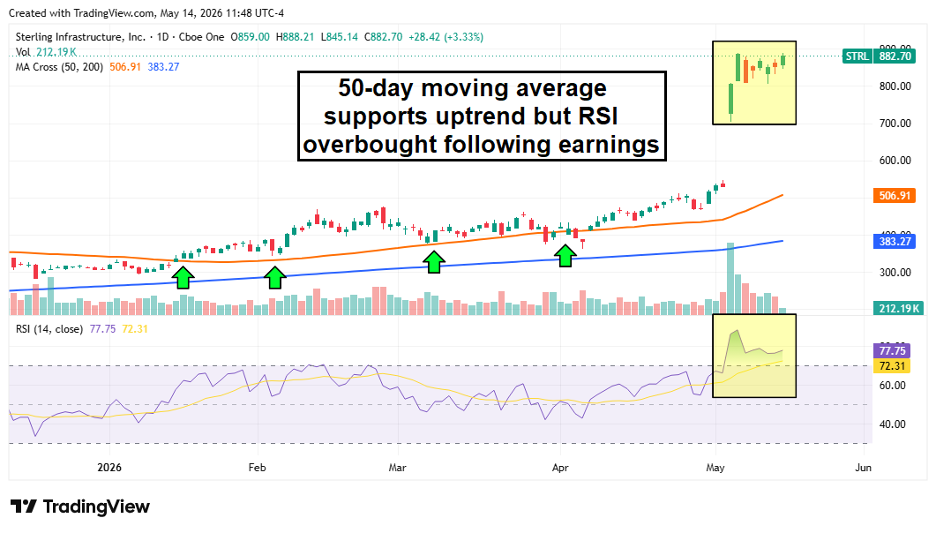Open the Sterling Infrastructure, Inc. symbol title
This screenshot has width=936, height=534.
tap(80, 37)
